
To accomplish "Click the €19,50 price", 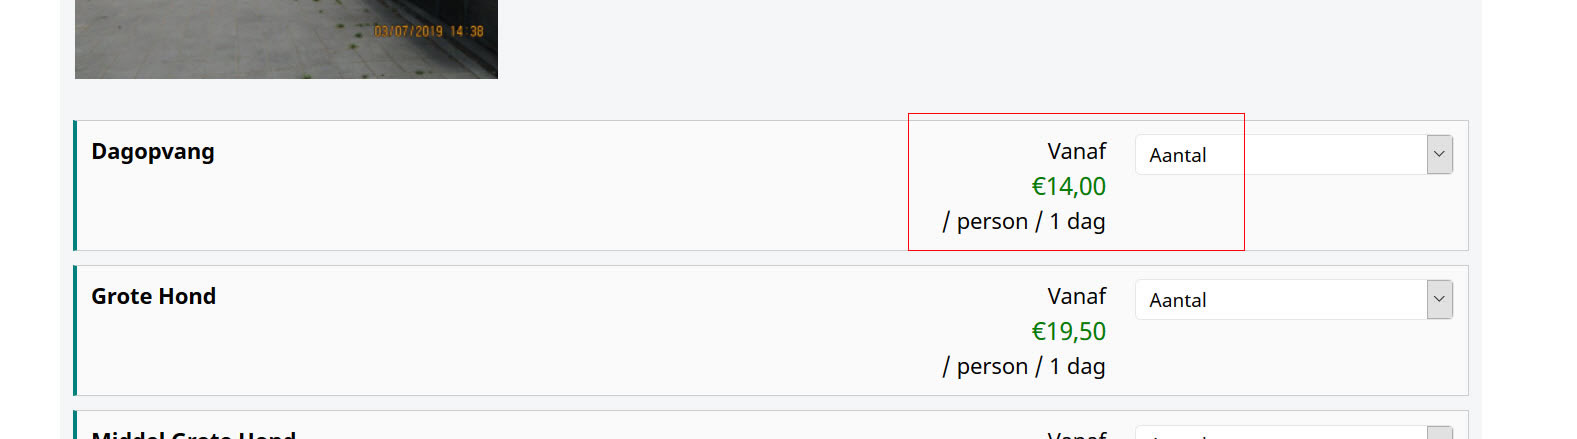I will tap(1068, 332).
